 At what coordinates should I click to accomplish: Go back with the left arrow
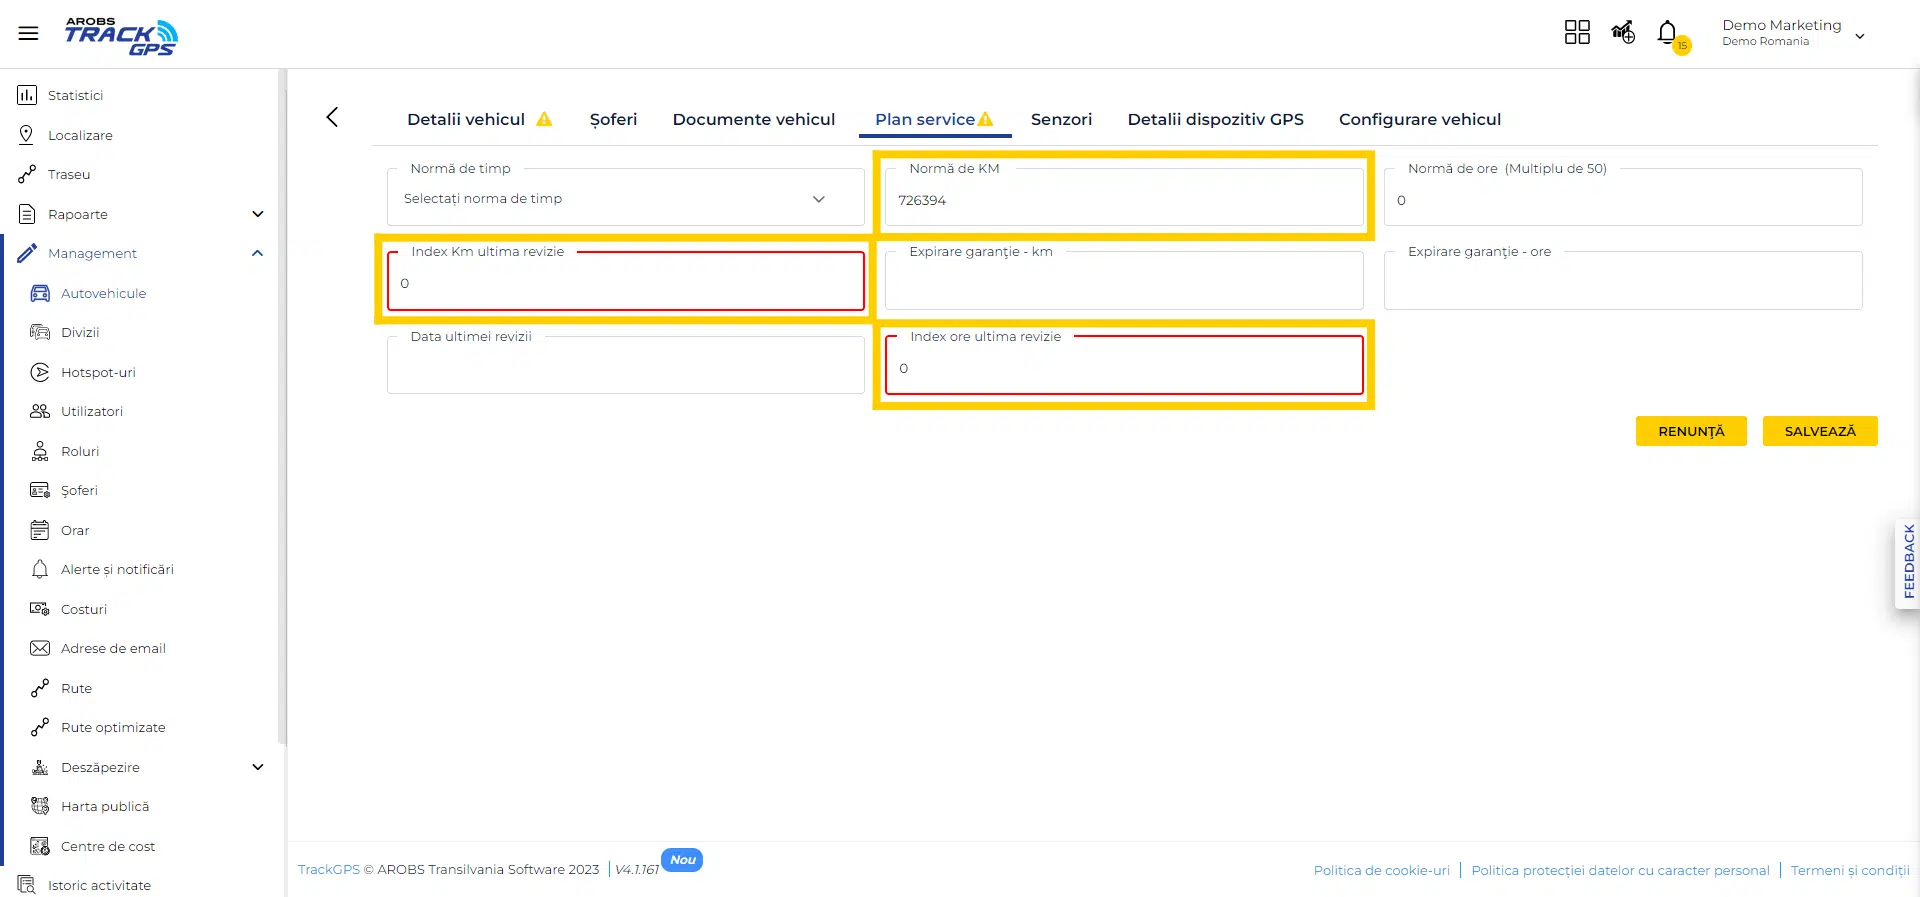(332, 117)
